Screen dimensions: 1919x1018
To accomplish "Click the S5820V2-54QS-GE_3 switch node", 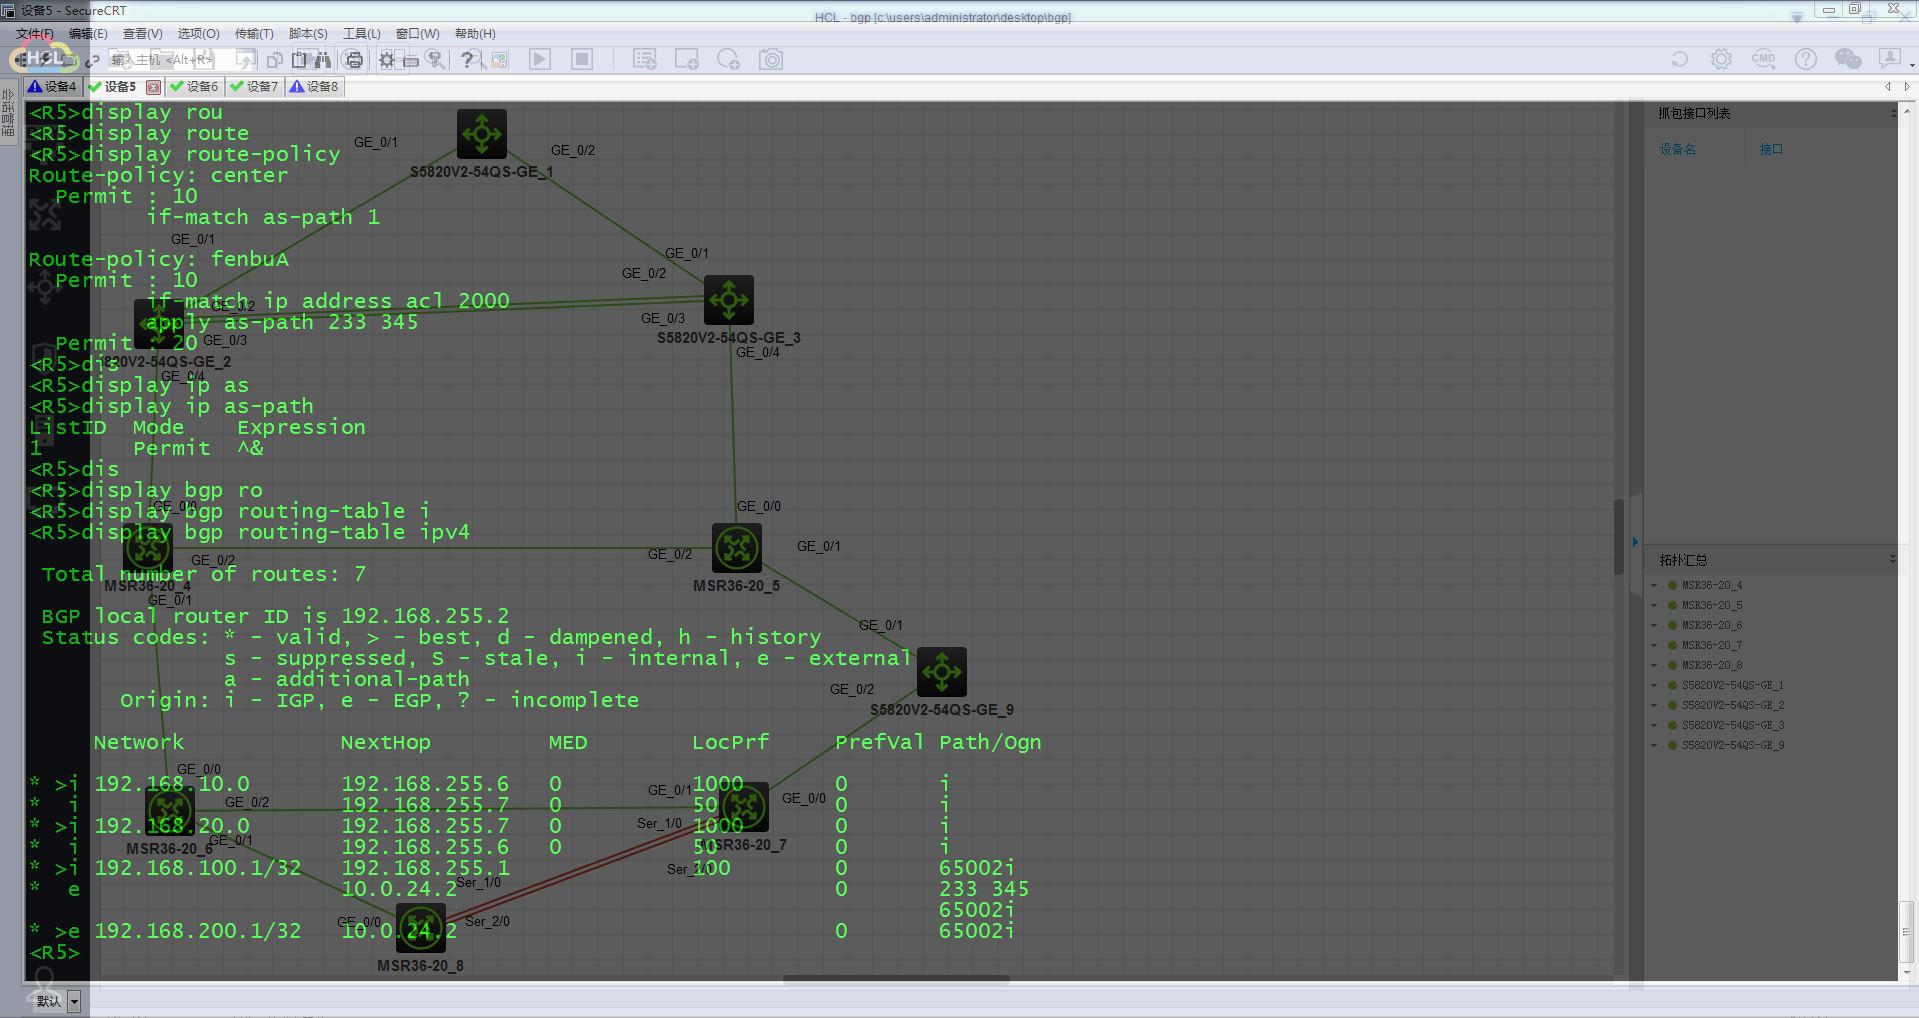I will [729, 300].
